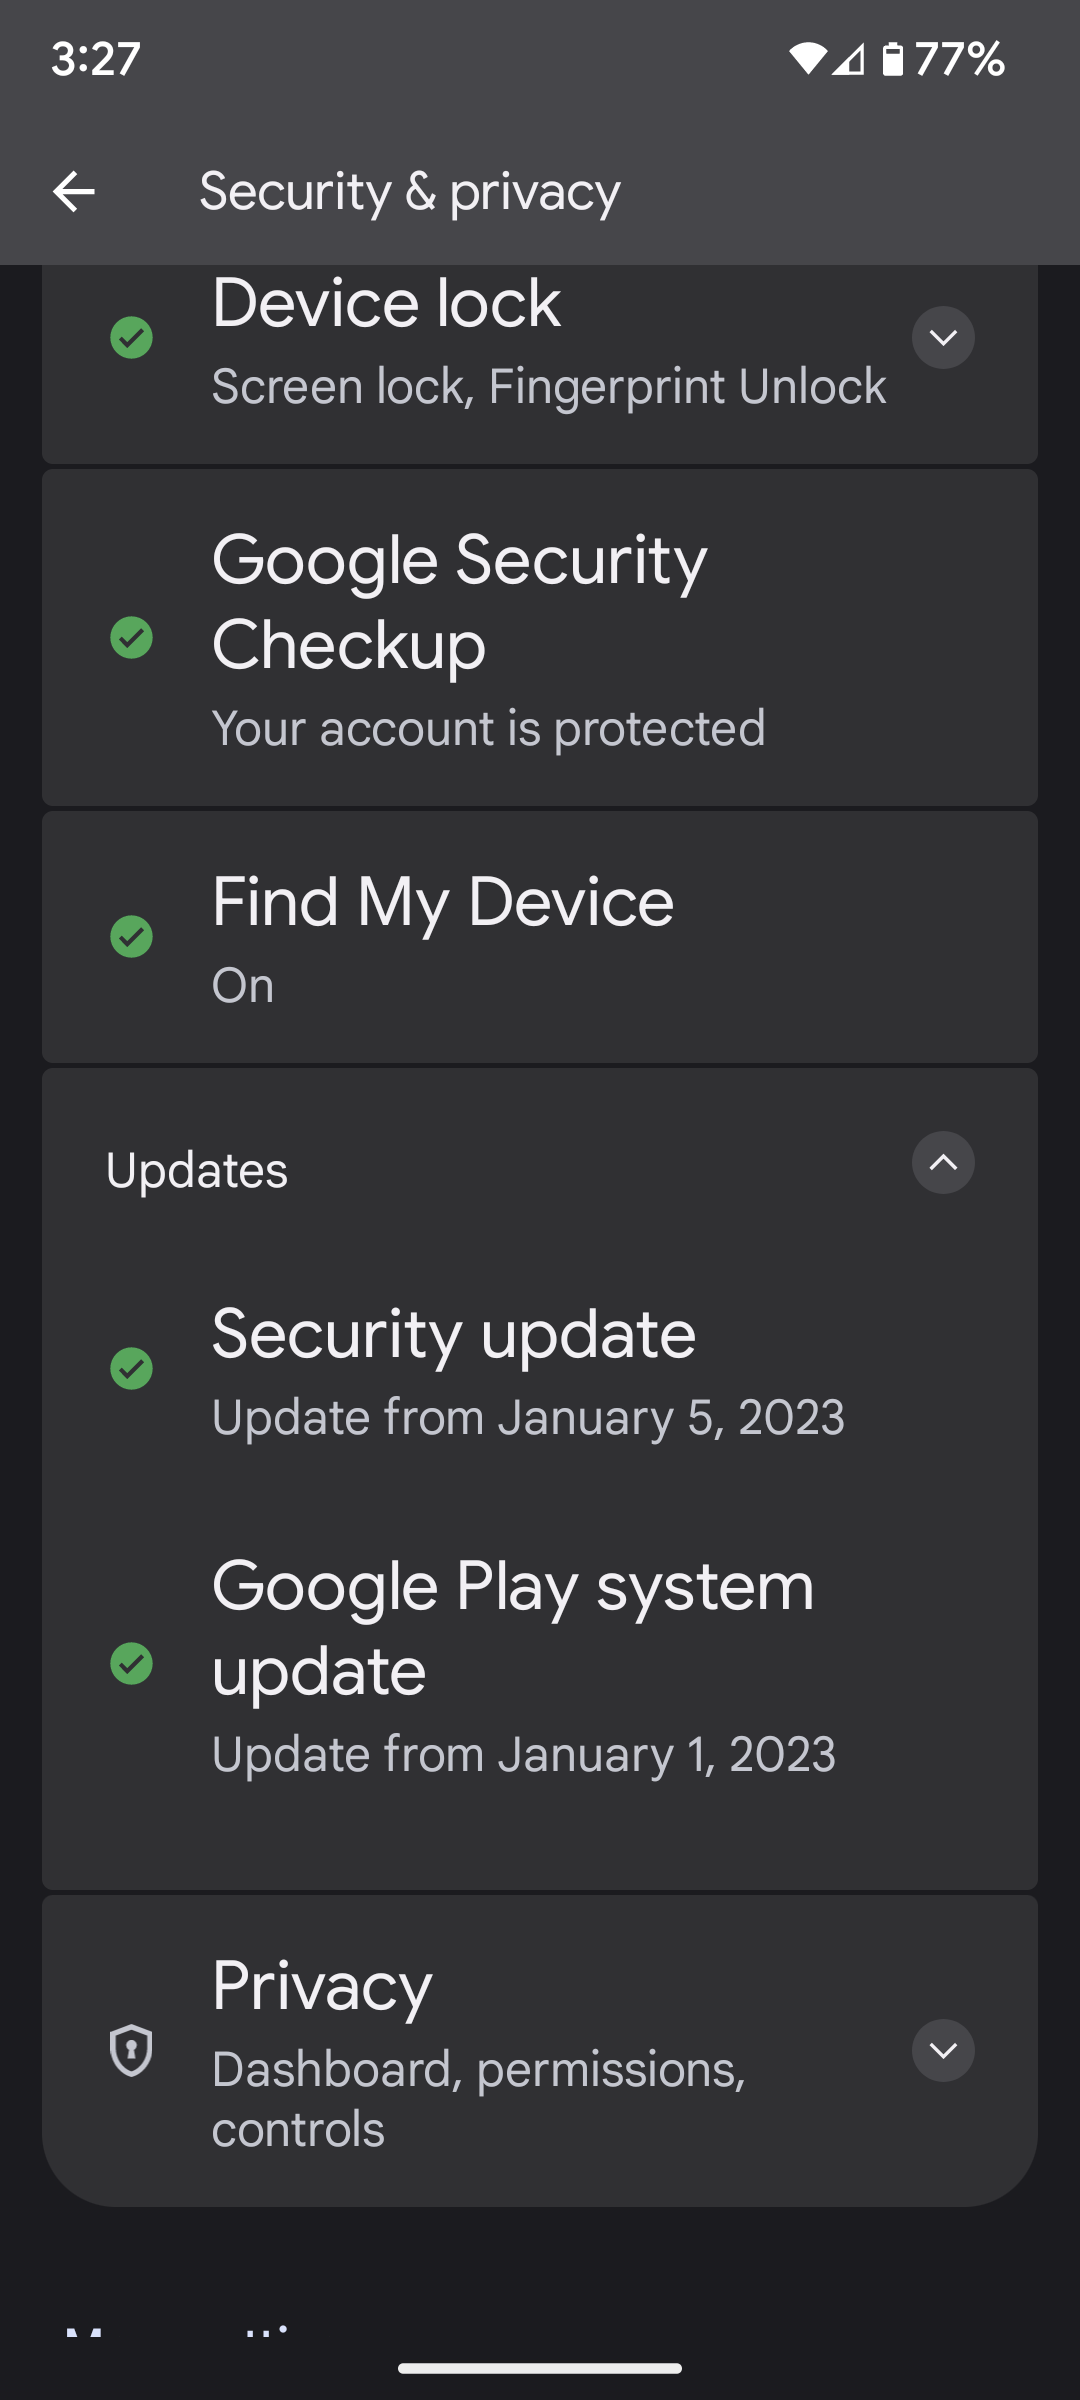Collapse the Updates section chevron
1080x2400 pixels.
[x=943, y=1162]
